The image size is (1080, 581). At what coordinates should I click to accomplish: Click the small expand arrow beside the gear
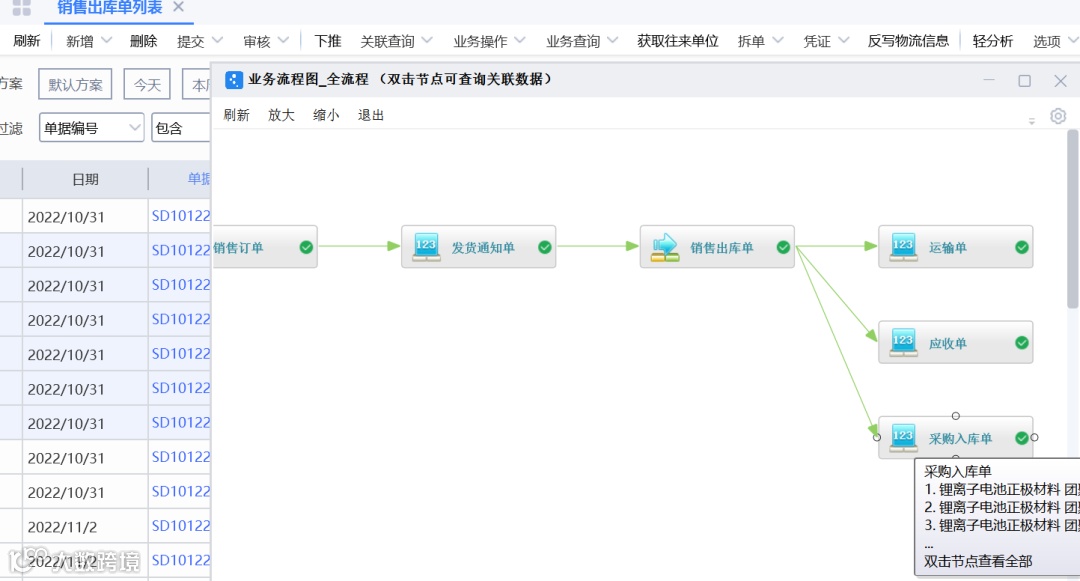click(1032, 121)
